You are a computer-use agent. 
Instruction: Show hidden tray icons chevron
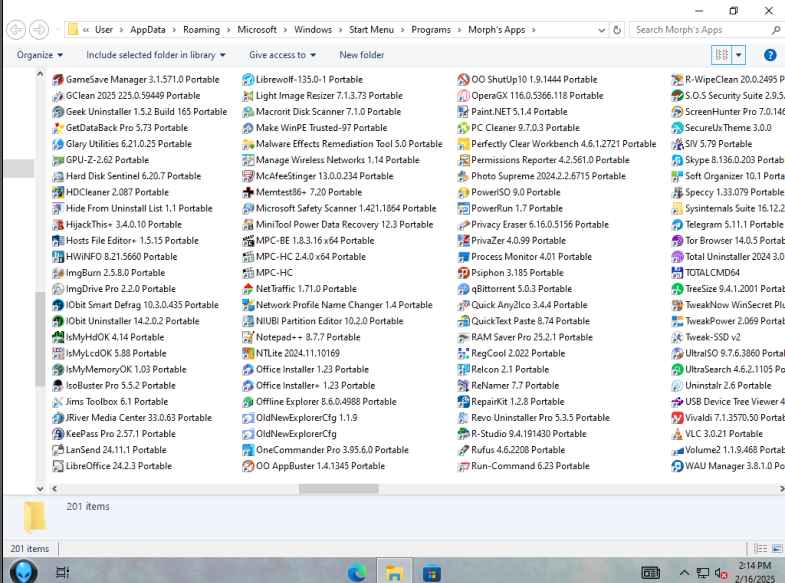pos(684,572)
